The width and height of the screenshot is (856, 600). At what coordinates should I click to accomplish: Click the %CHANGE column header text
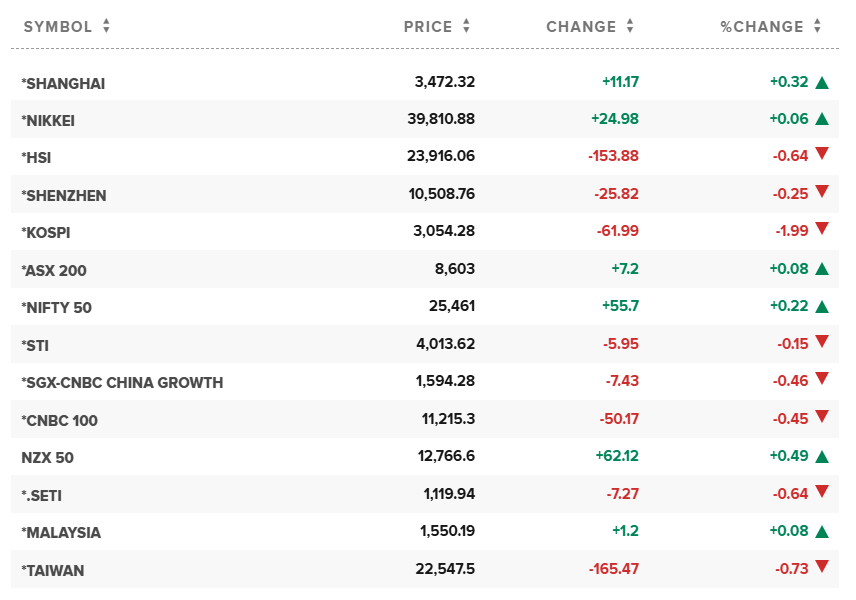[x=762, y=27]
